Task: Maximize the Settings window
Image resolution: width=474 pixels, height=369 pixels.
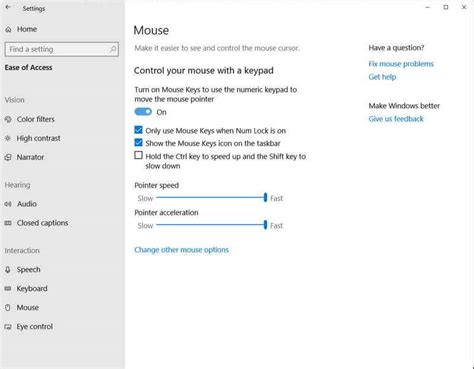Action: 446,7
